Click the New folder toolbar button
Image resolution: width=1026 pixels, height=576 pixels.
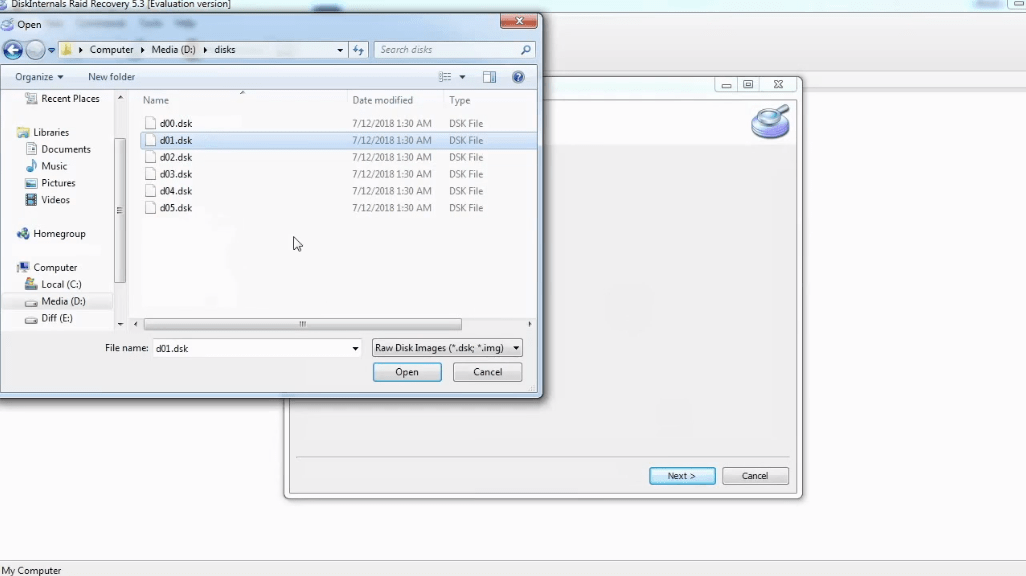click(111, 77)
